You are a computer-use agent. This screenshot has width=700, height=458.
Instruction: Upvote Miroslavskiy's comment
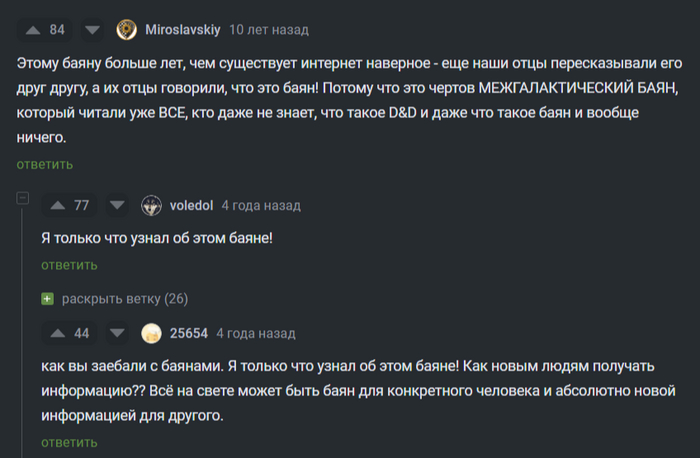[x=30, y=29]
